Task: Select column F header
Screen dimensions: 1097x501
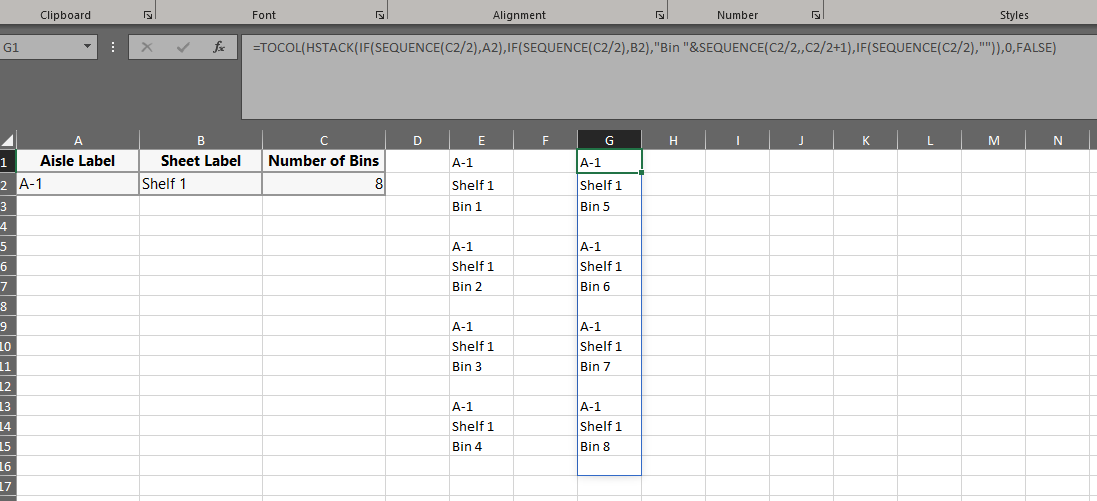Action: 546,140
